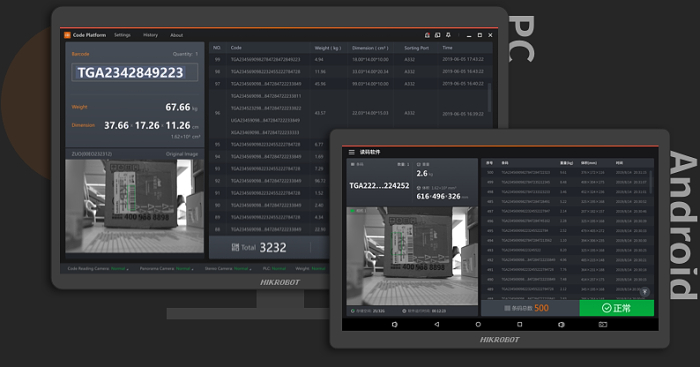Select row 497 in the Android table
The image size is (700, 367).
(567, 211)
